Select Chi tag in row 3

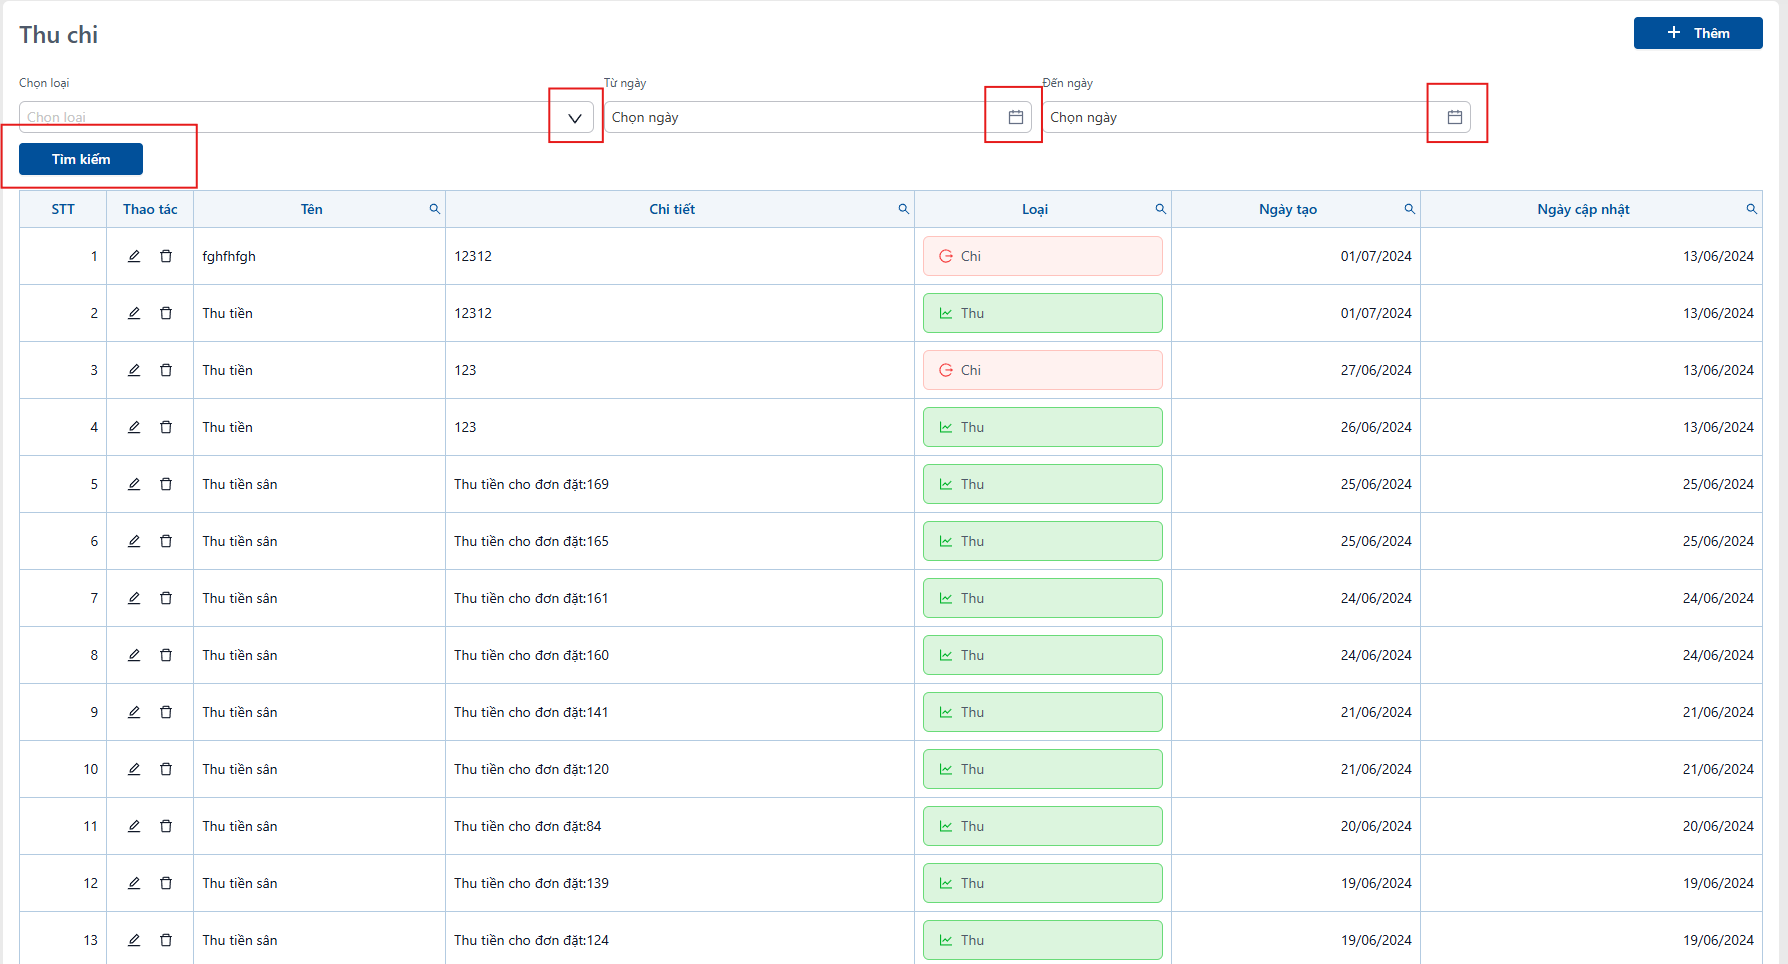[1043, 370]
